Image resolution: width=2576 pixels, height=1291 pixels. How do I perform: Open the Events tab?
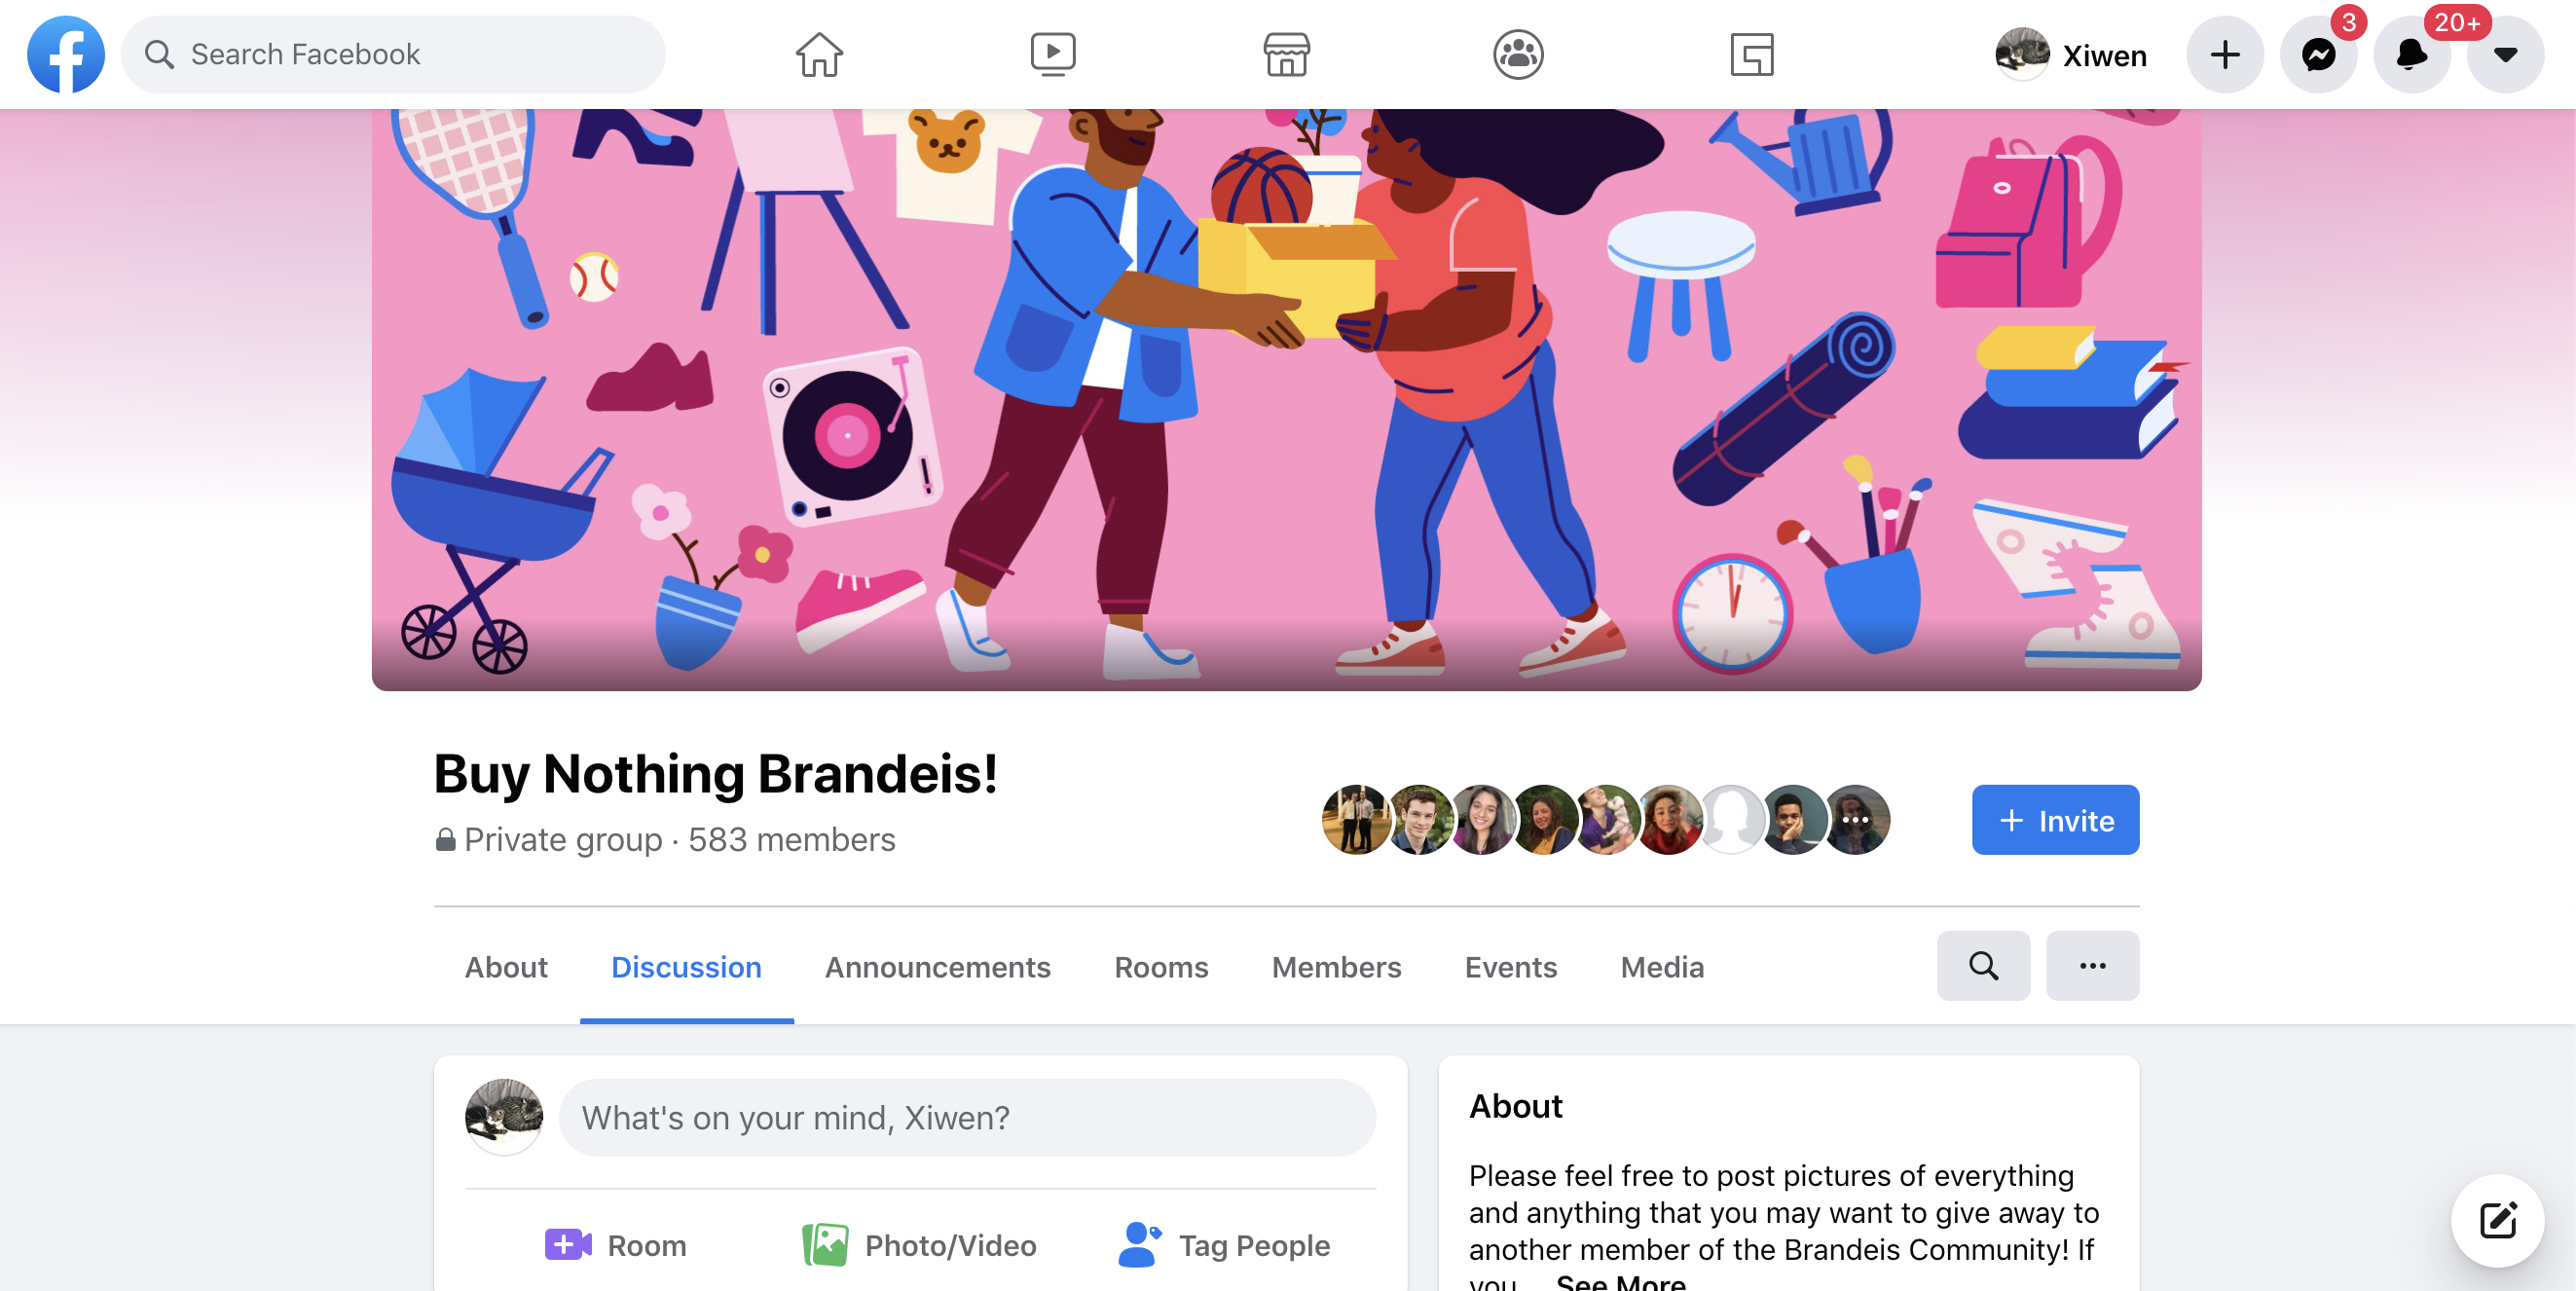1510,967
